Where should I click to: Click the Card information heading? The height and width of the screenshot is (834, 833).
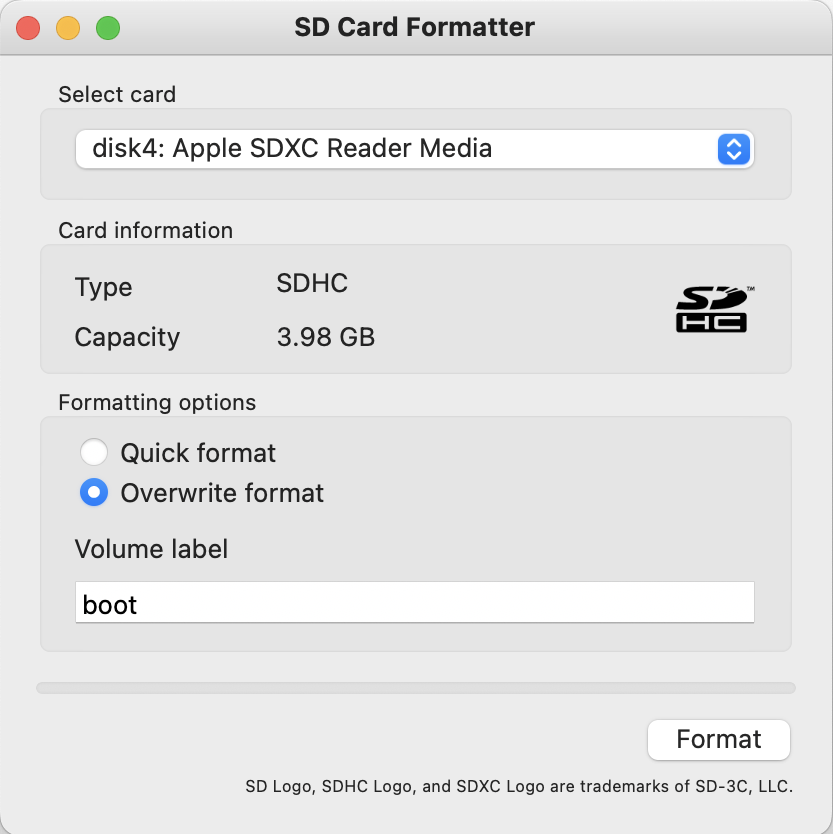[x=146, y=231]
